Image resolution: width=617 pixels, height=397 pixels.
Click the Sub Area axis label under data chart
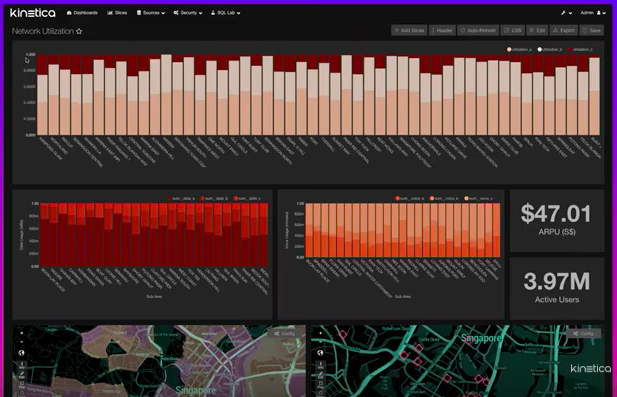tap(154, 296)
